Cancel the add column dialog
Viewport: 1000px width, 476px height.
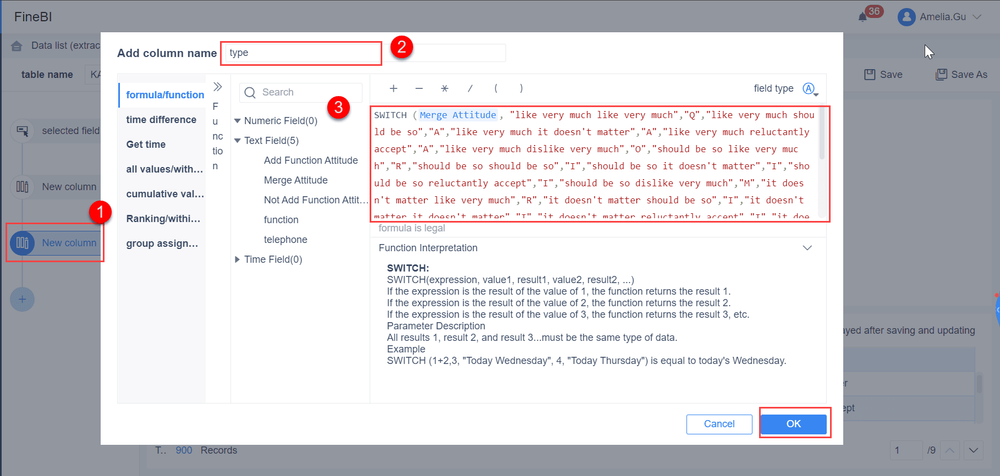pyautogui.click(x=719, y=424)
